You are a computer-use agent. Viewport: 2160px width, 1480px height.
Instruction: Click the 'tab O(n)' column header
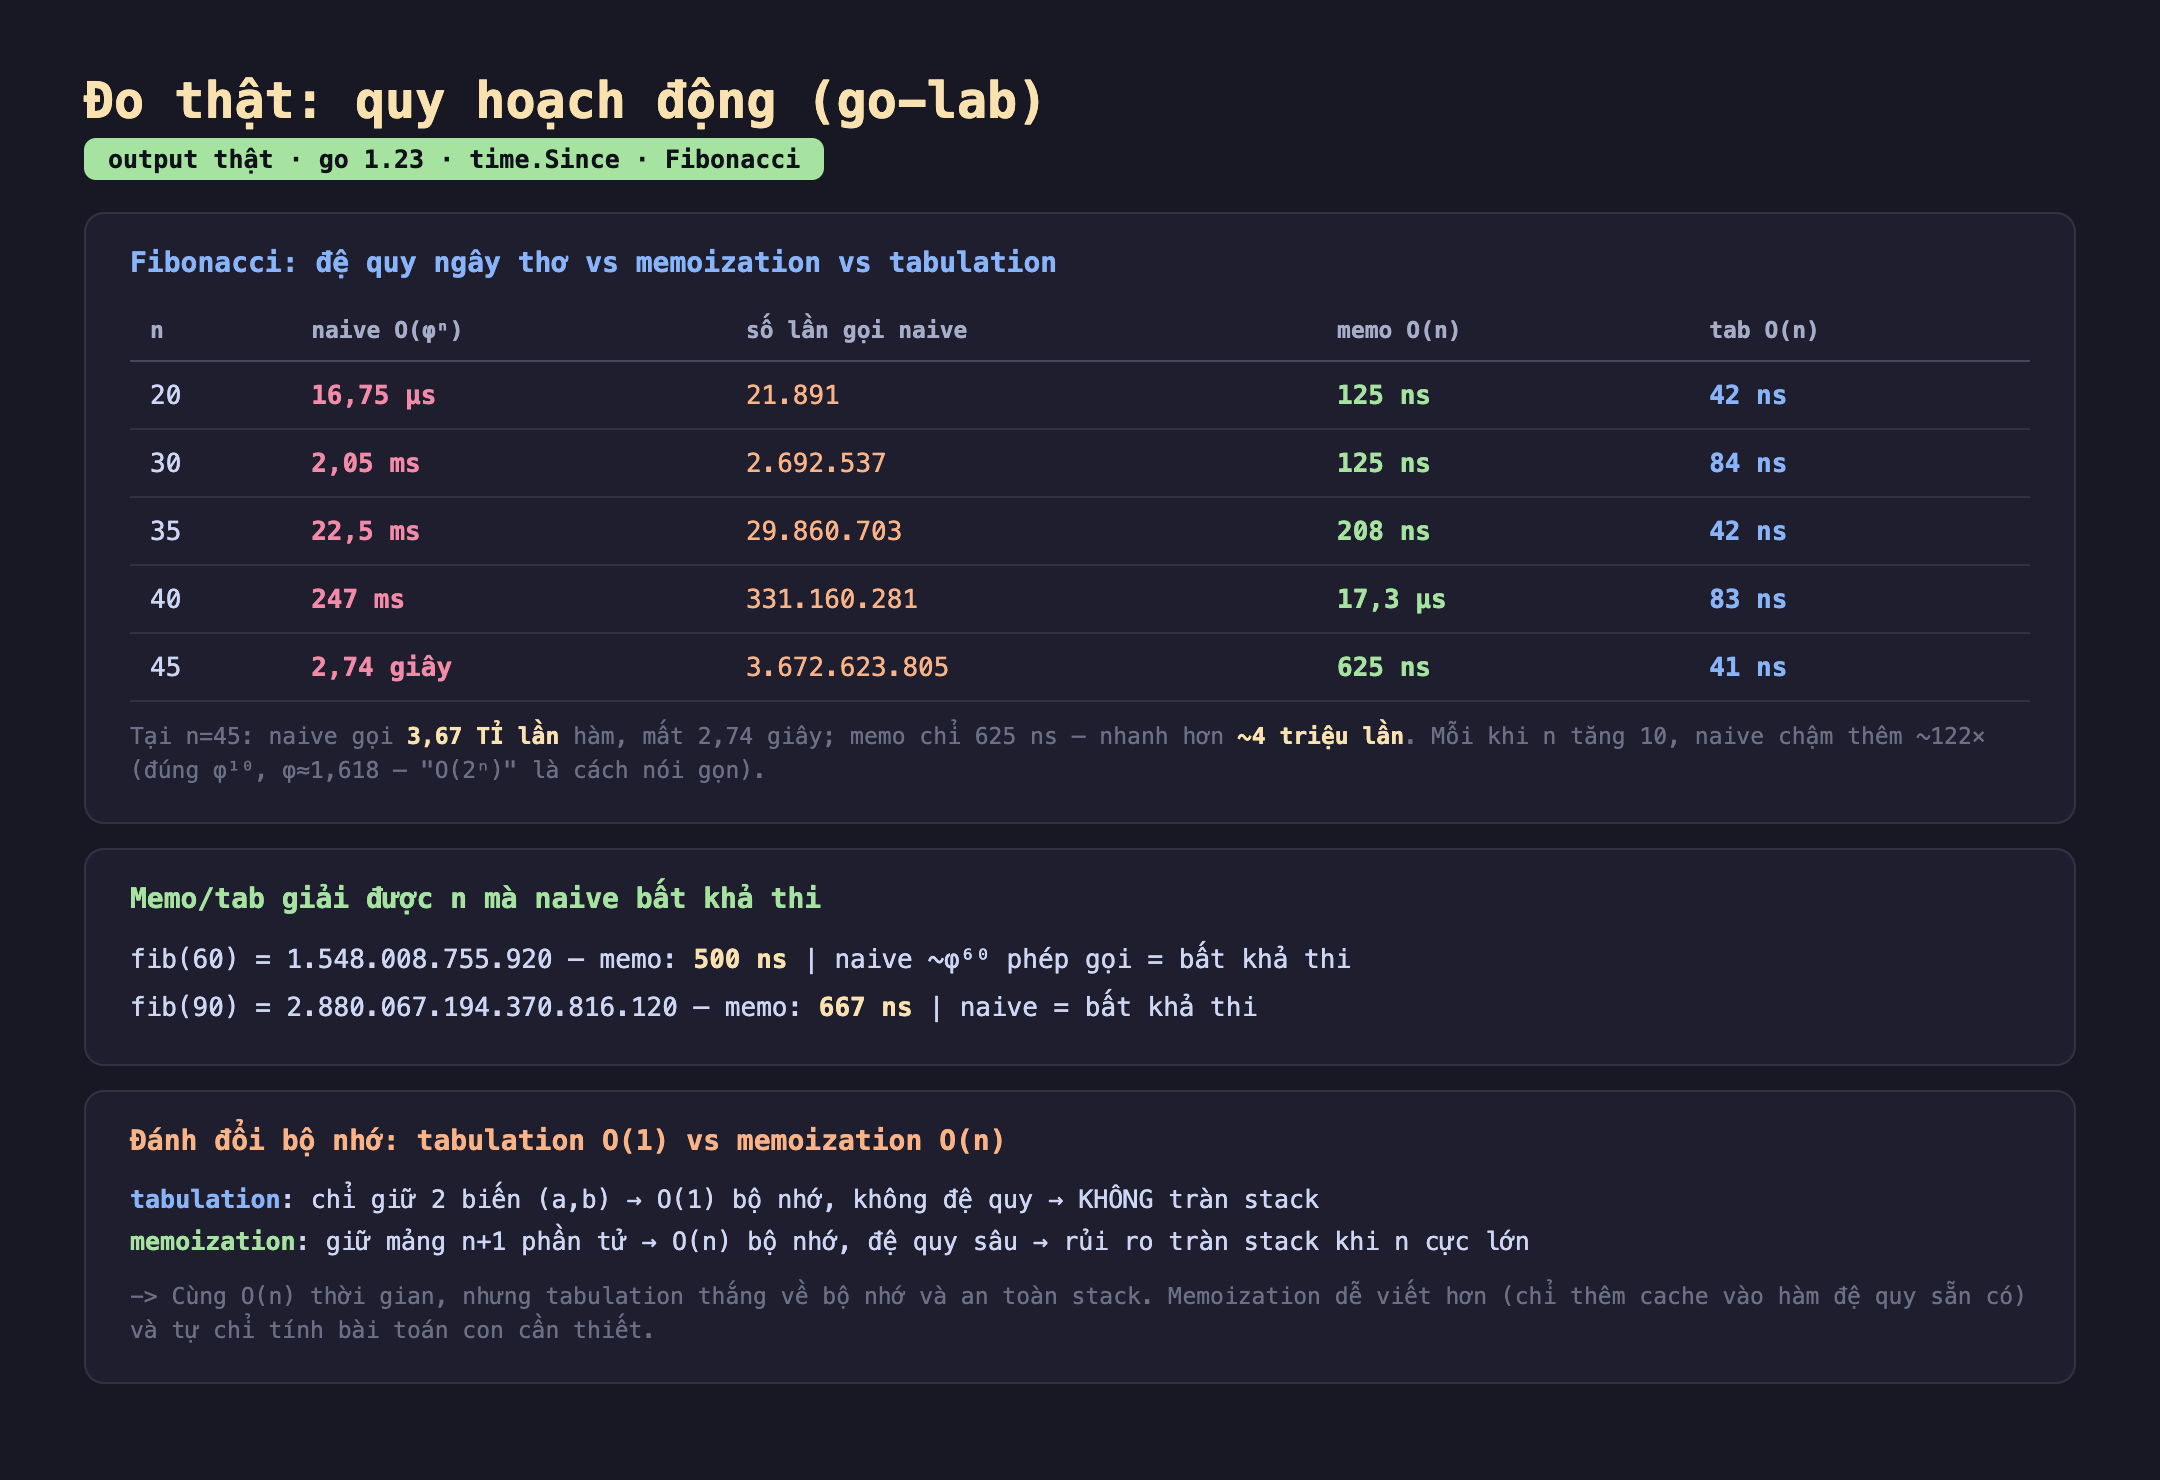tap(1763, 330)
